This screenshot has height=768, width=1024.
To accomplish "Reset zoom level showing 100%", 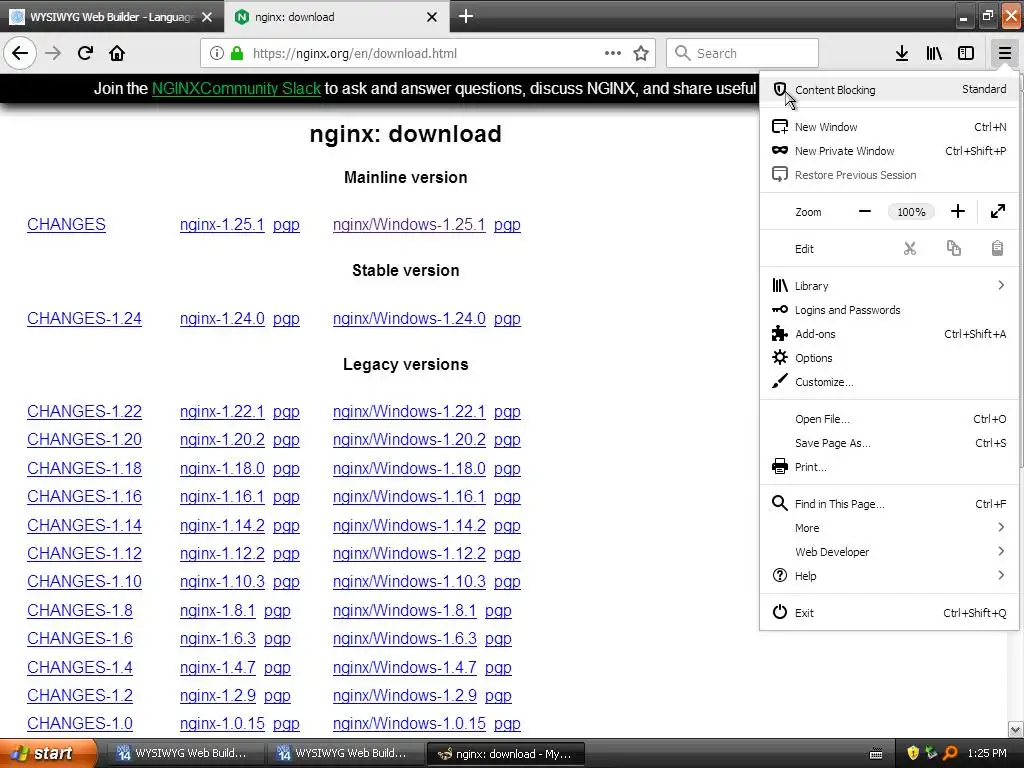I will (911, 212).
